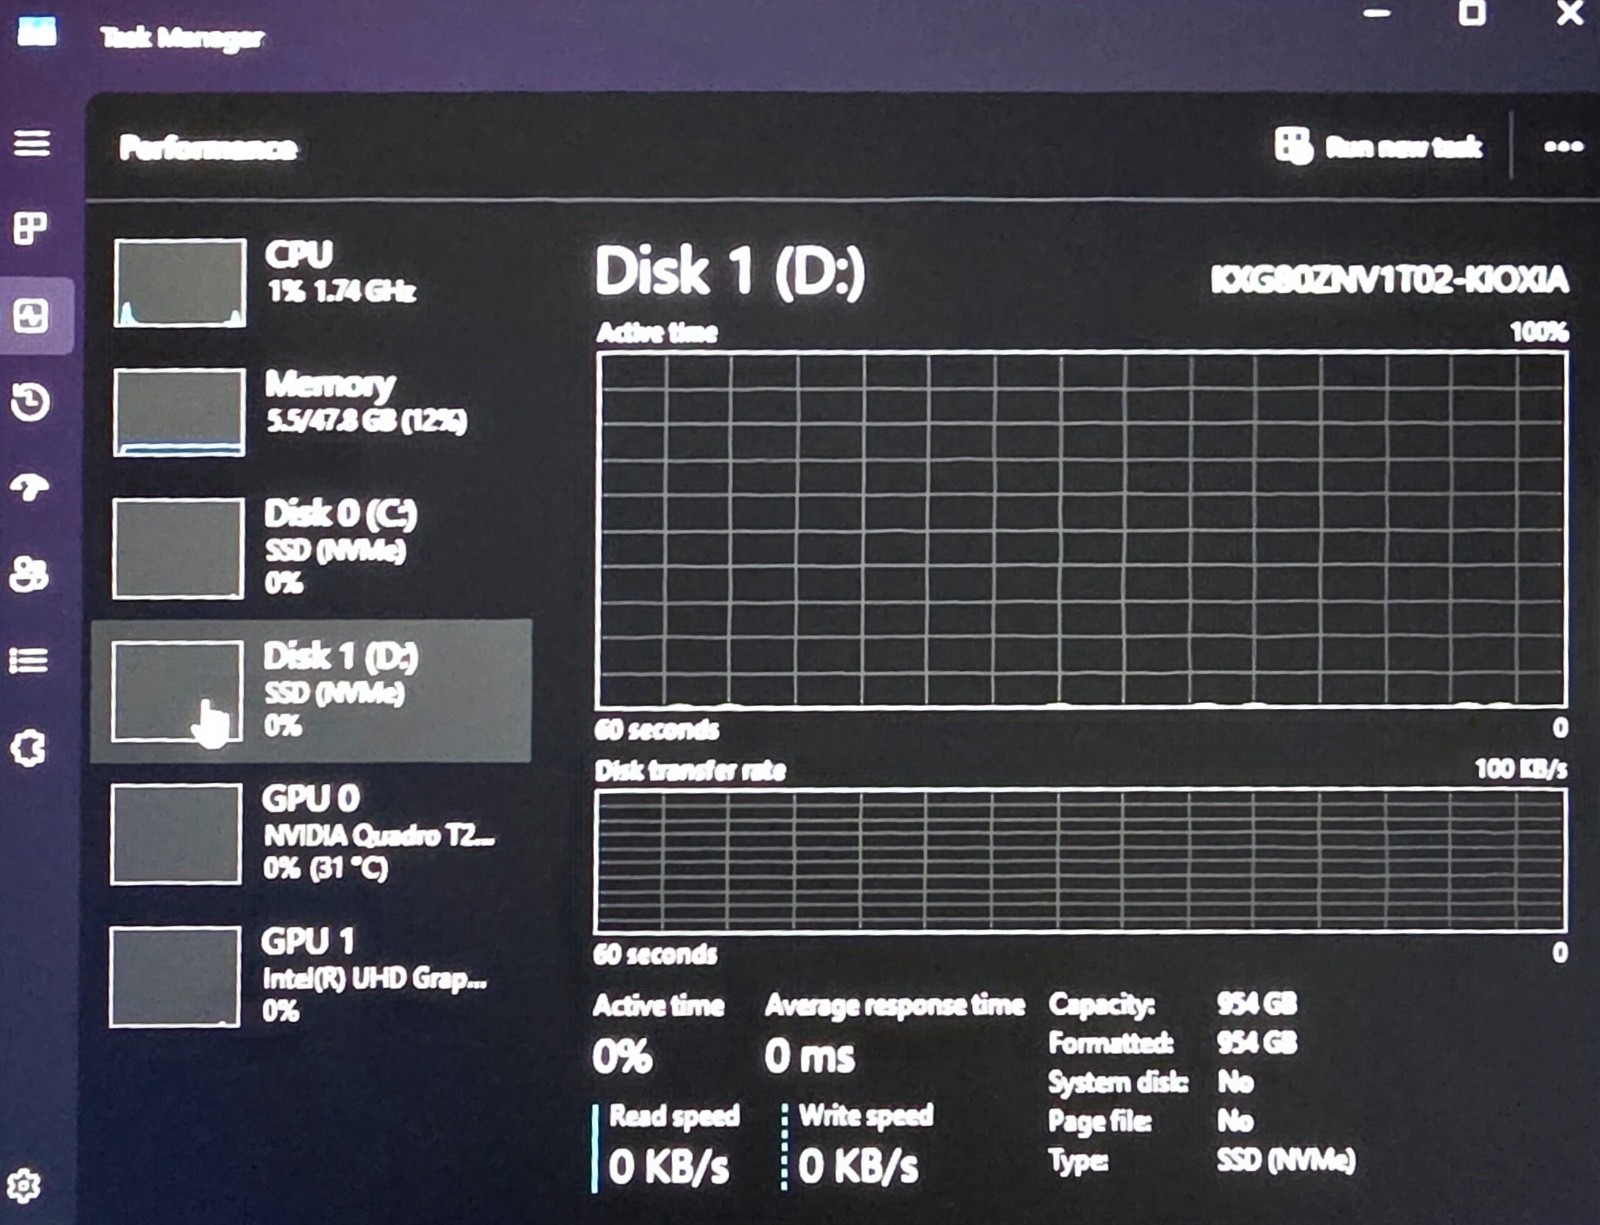Select the Performance page icon in sidebar
1600x1225 pixels.
point(31,316)
